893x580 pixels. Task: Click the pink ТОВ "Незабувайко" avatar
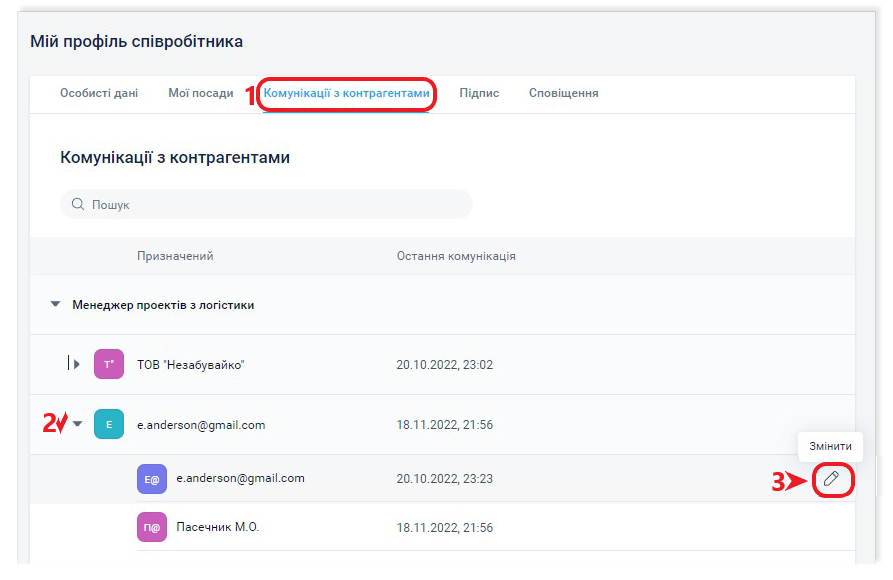point(108,365)
